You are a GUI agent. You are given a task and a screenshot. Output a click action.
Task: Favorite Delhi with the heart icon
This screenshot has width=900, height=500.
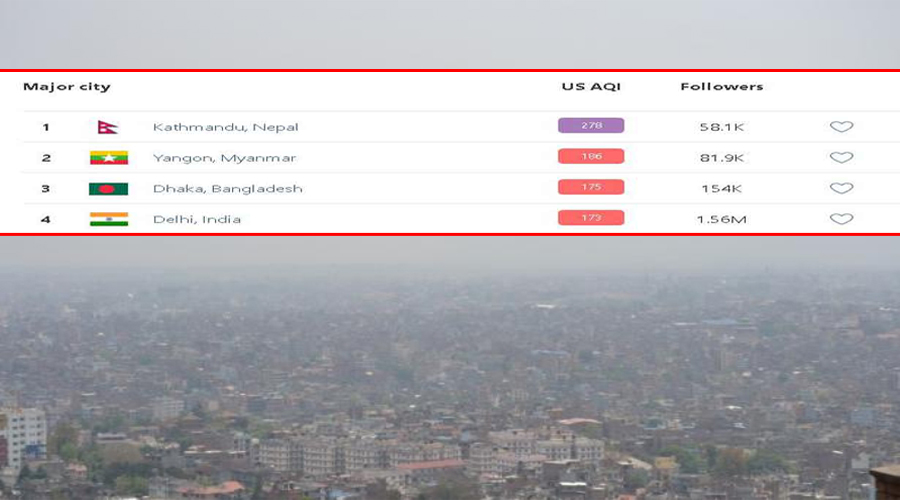point(841,219)
